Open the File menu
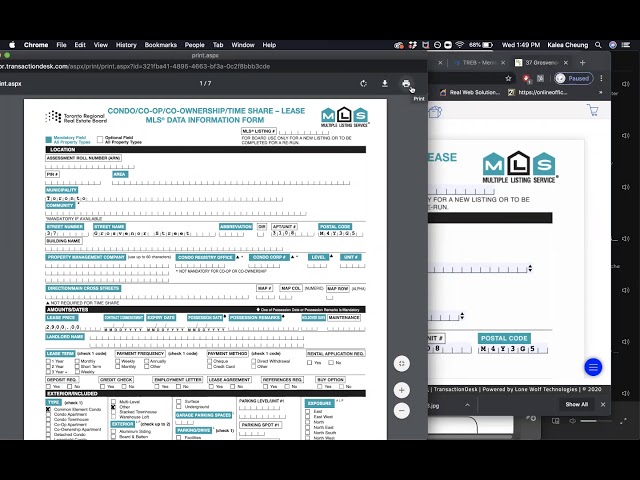The width and height of the screenshot is (640, 480). click(x=61, y=45)
